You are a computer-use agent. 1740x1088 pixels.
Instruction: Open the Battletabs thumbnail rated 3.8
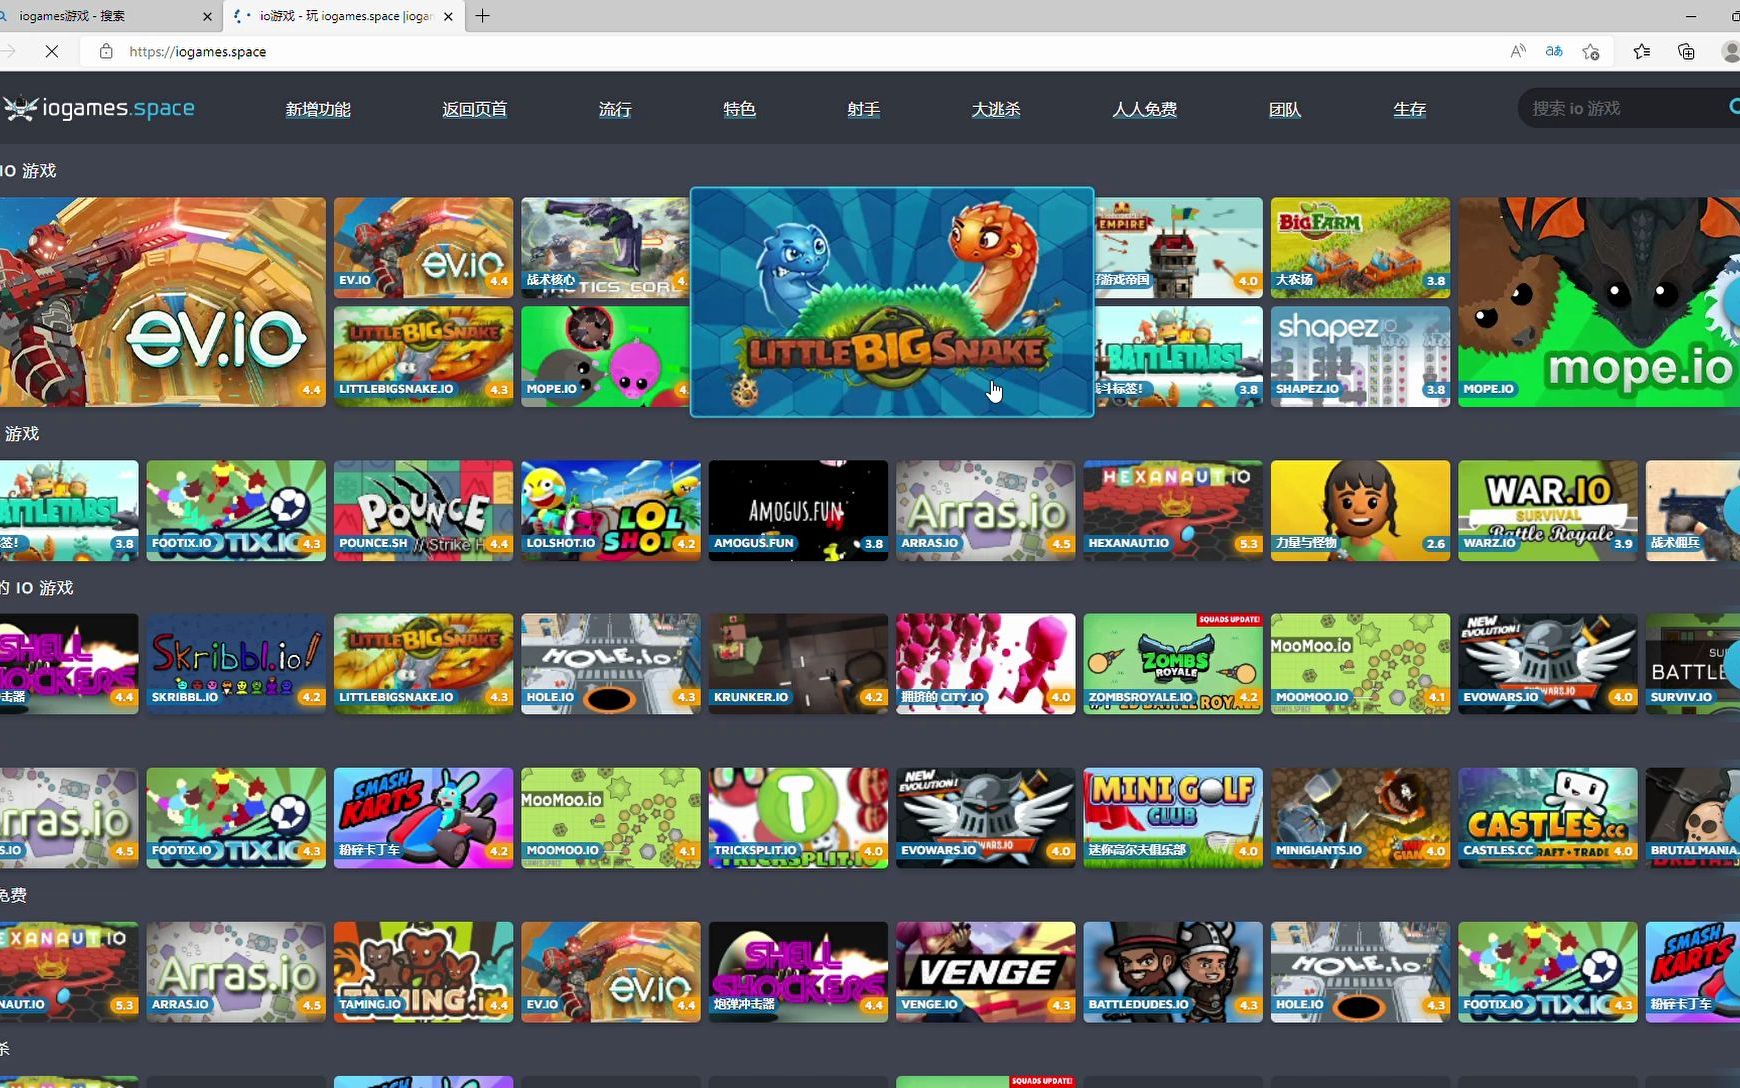coord(1179,356)
